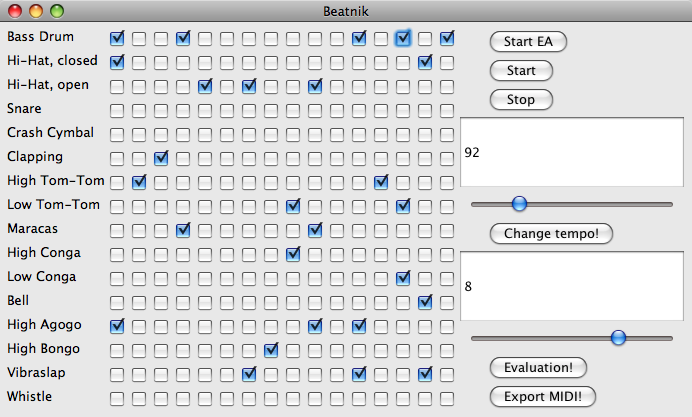
Task: Uncheck the checked High Bongo beat checkbox
Action: (271, 350)
